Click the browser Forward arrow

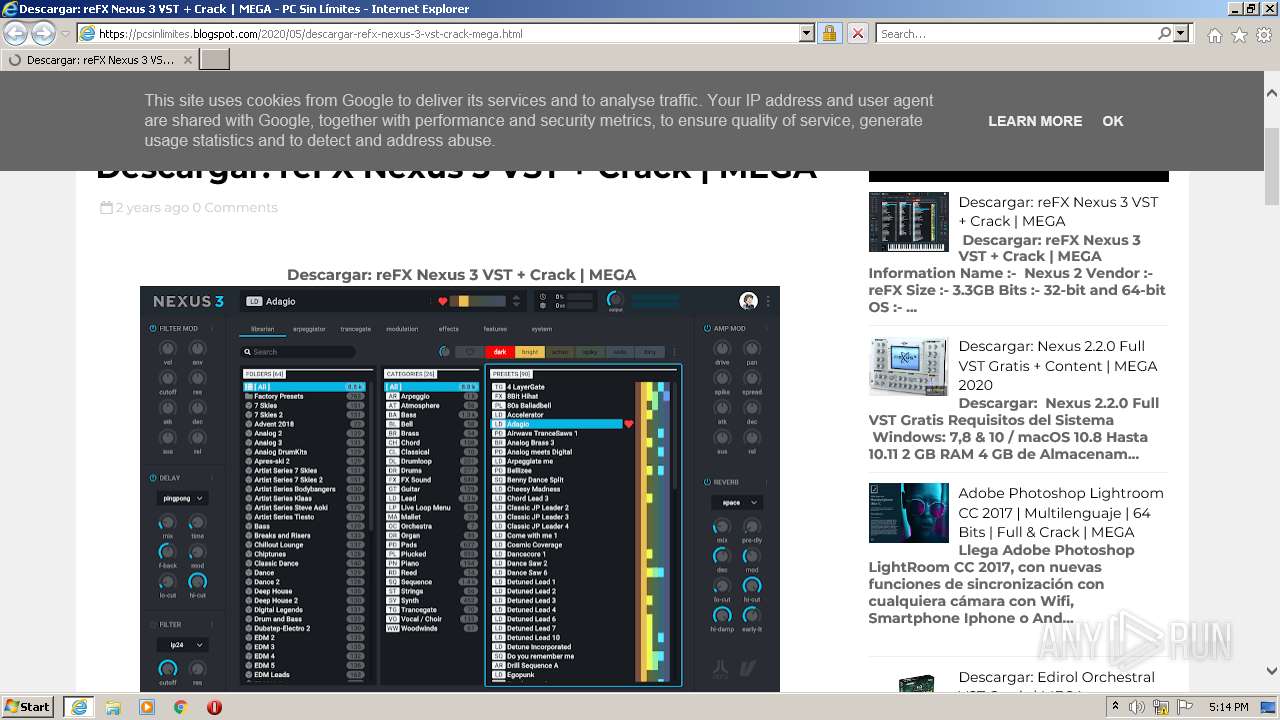coord(43,34)
